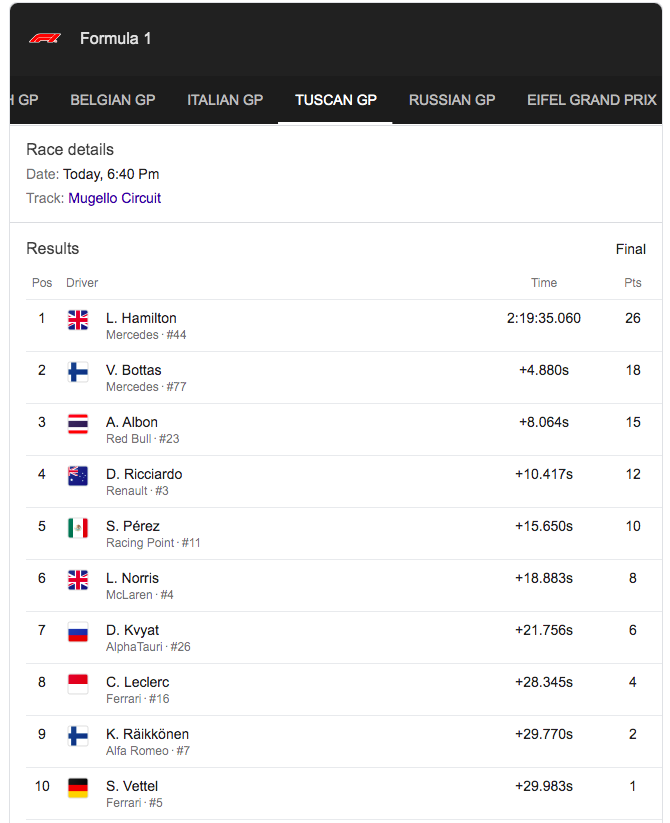Image resolution: width=670 pixels, height=823 pixels.
Task: Click the Monaco flag next to C. Leclerc
Action: (x=78, y=683)
